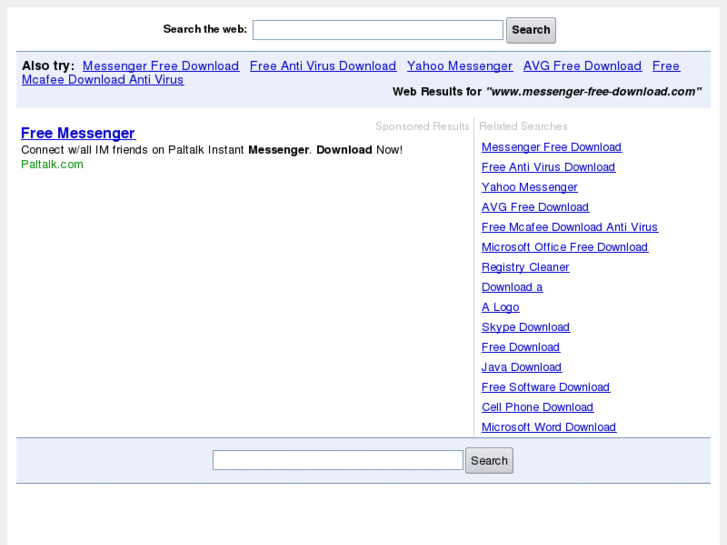This screenshot has width=727, height=545.
Task: Click the Web Results for messenger-free-download.com text
Action: coord(547,92)
